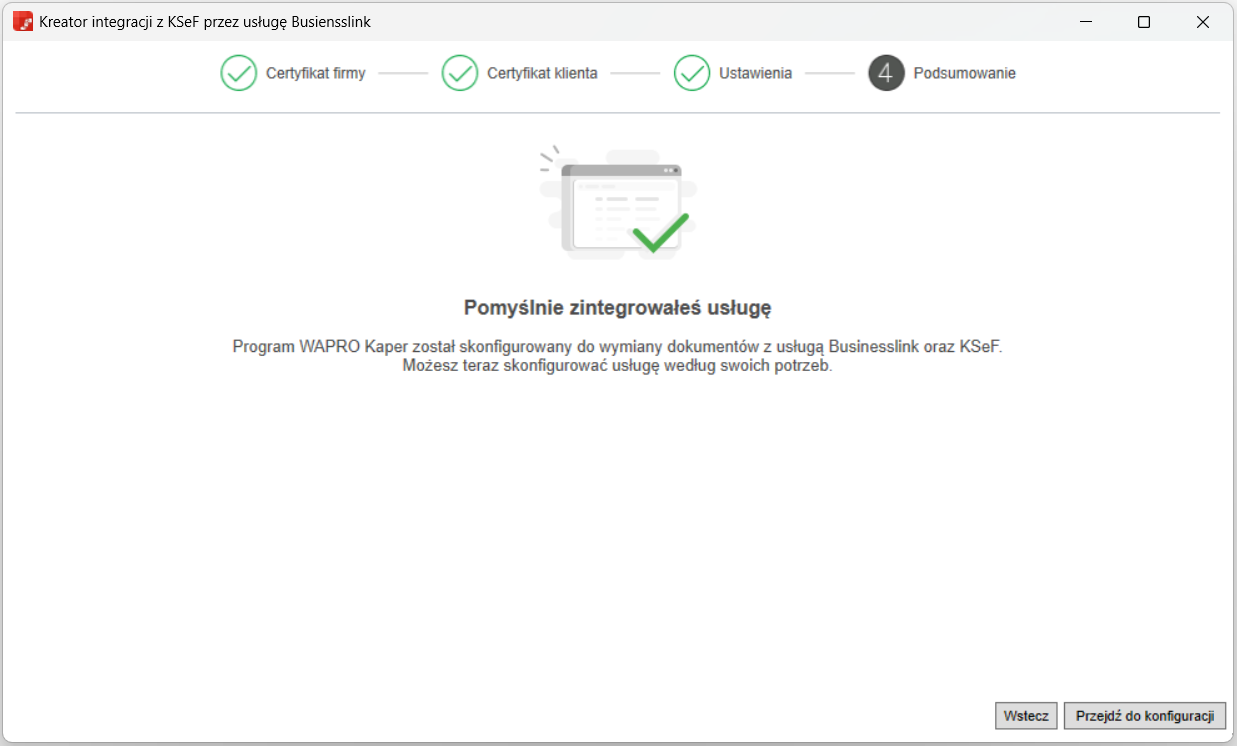Click the dark step 4 circle
Viewport: 1237px width, 746px height.
coord(886,73)
